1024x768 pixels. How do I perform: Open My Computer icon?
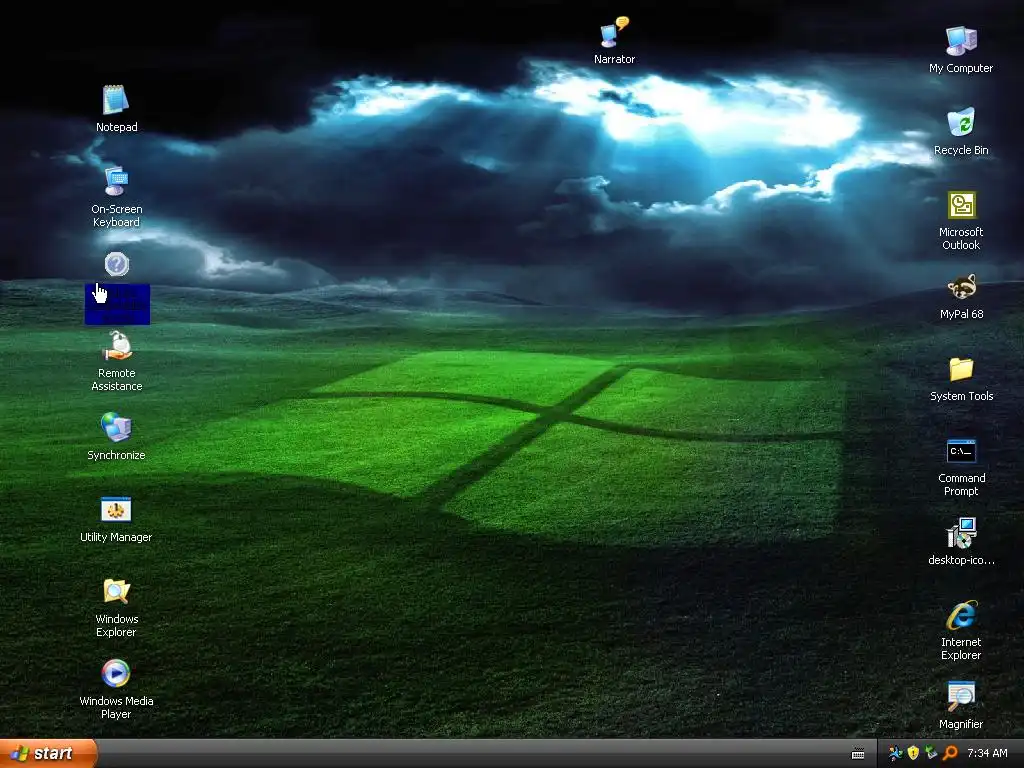(x=961, y=50)
